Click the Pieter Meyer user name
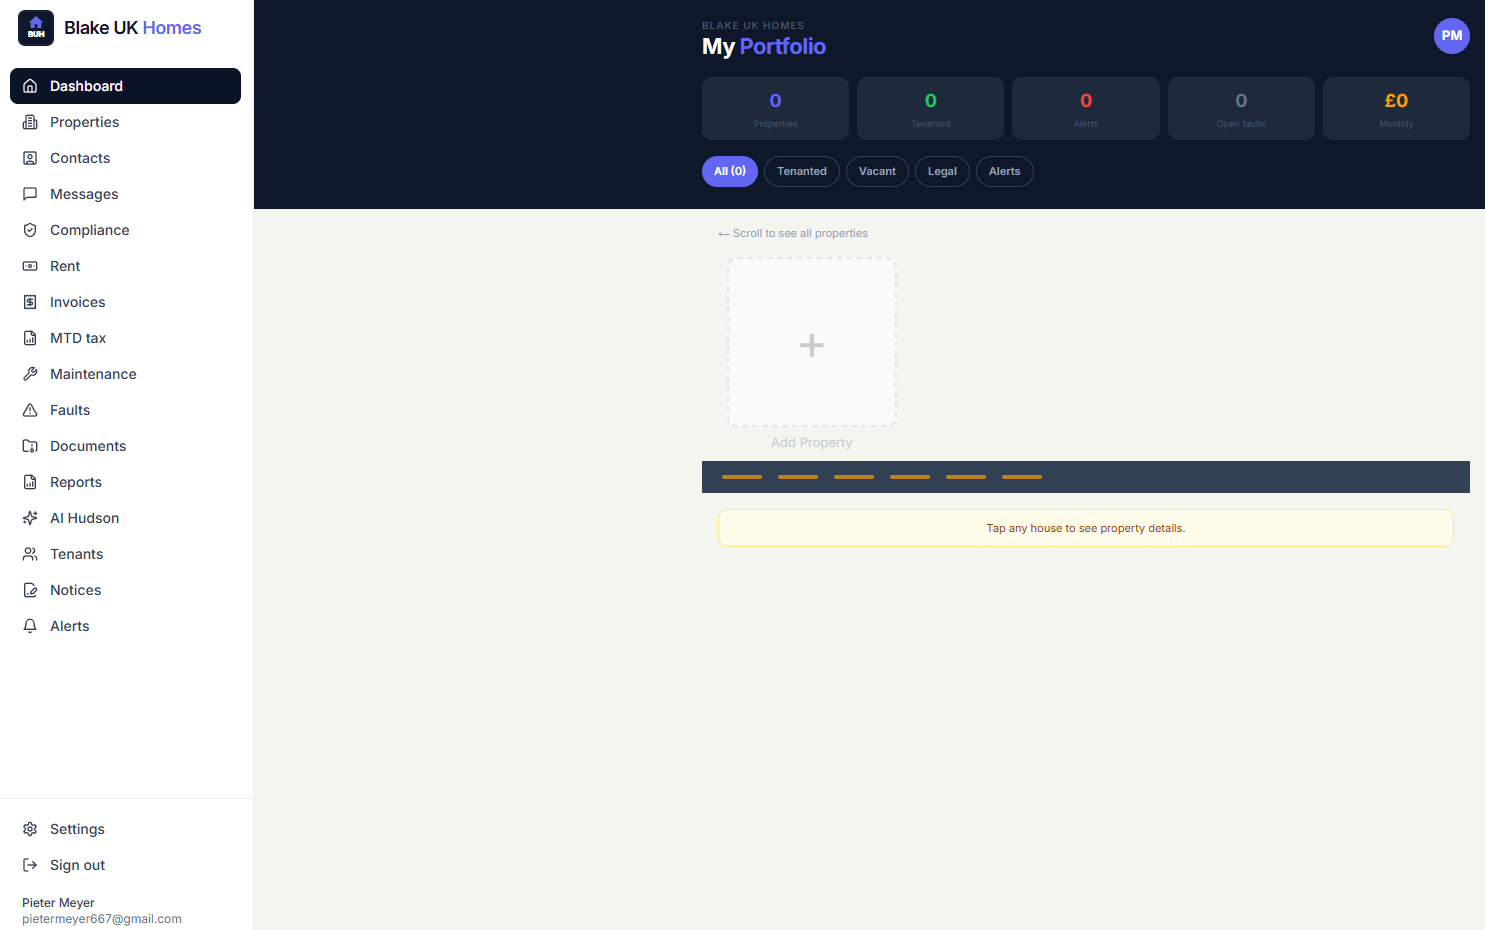The height and width of the screenshot is (930, 1485). pos(58,903)
